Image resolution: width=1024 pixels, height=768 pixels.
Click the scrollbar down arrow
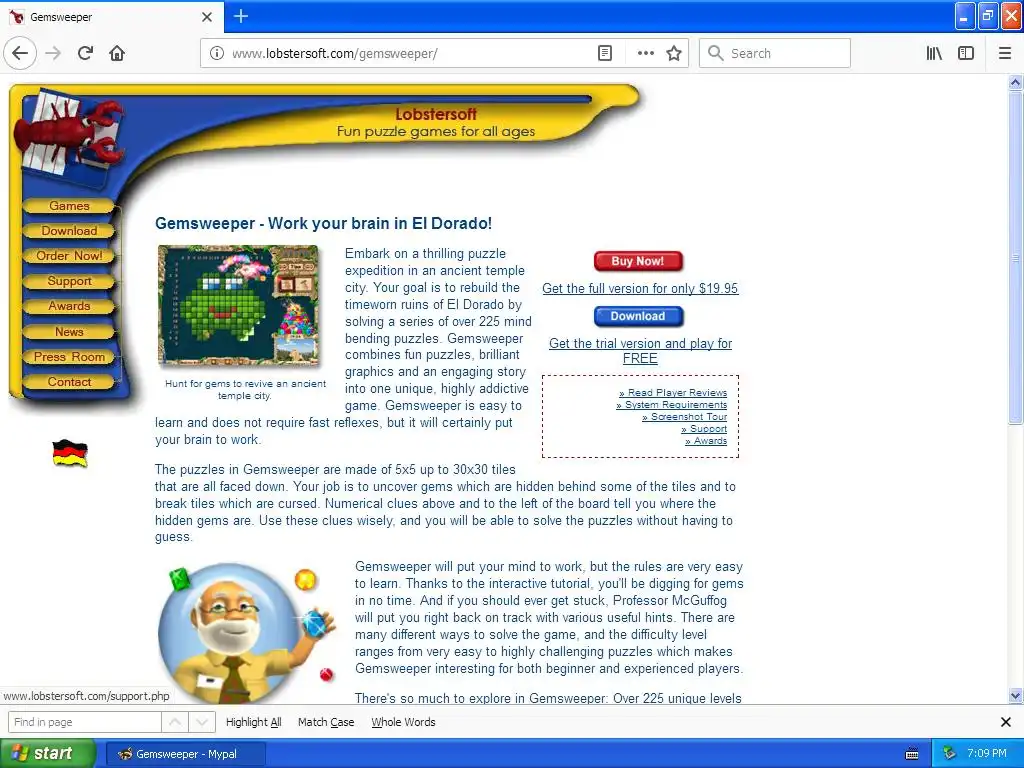(1015, 696)
